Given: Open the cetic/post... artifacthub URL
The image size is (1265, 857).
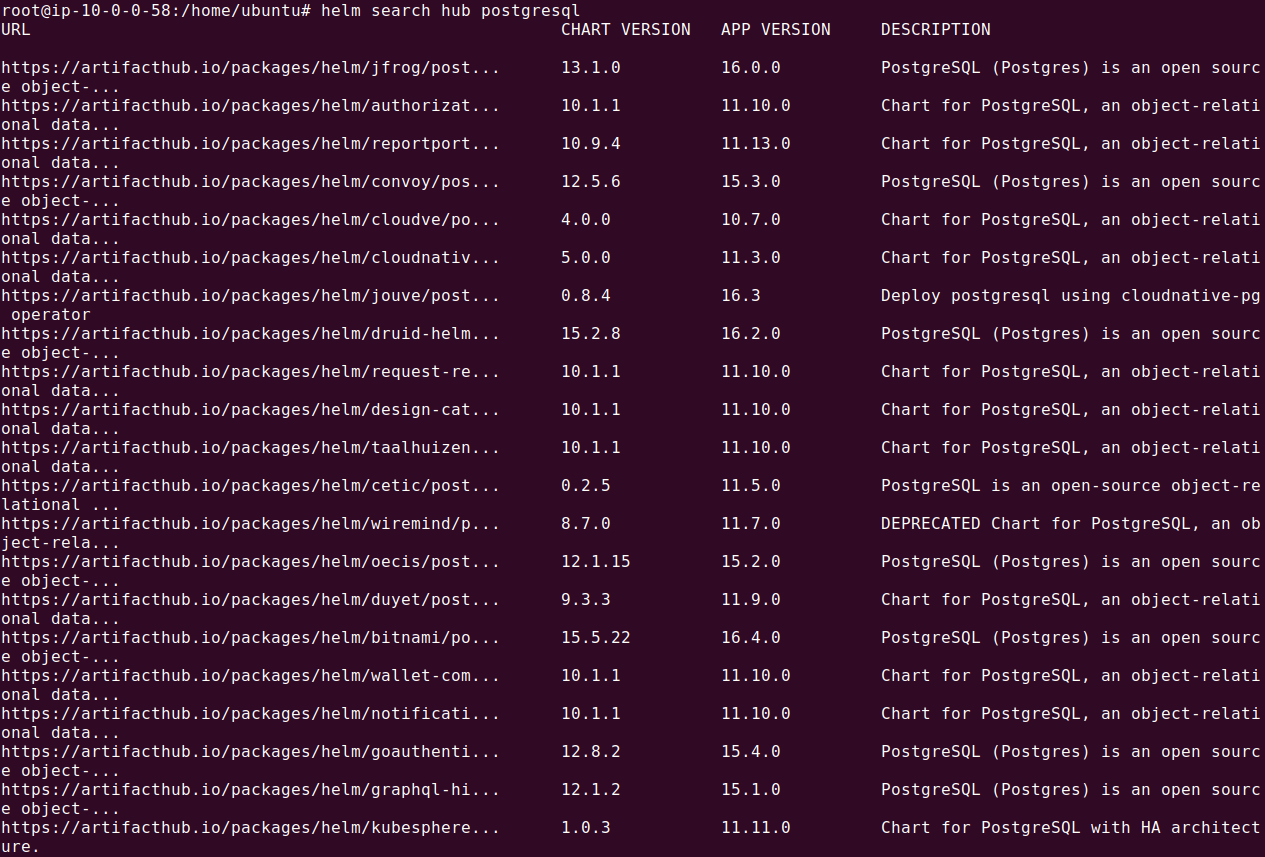Looking at the screenshot, I should (x=250, y=486).
